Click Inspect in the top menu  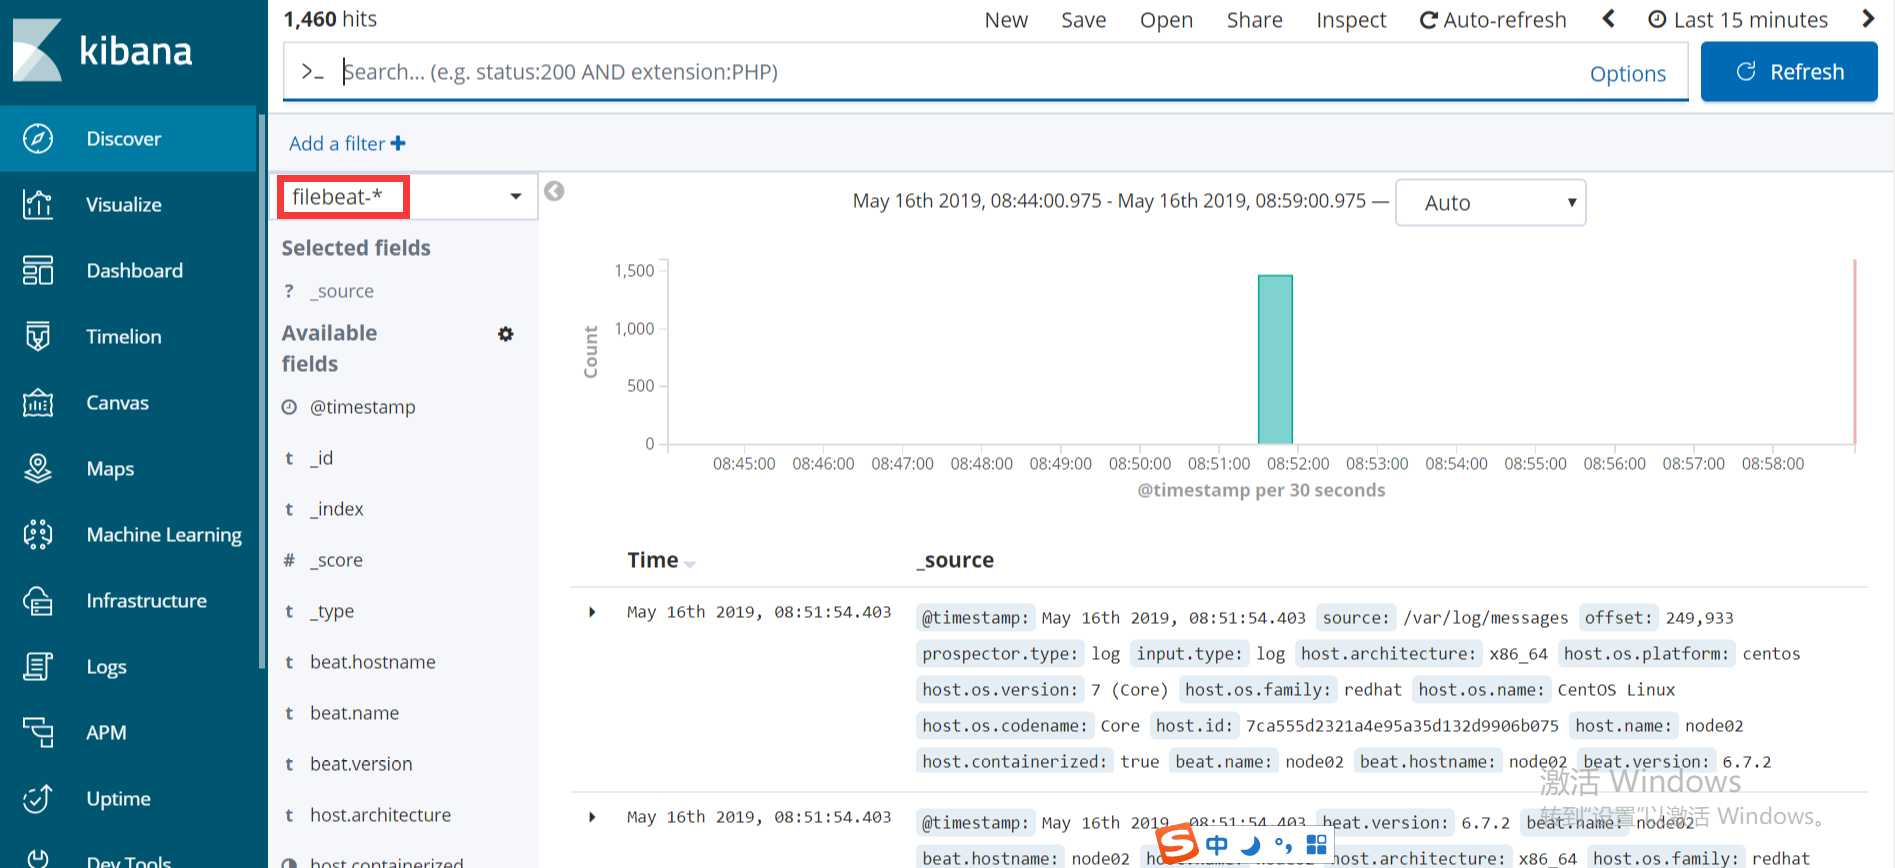point(1351,20)
